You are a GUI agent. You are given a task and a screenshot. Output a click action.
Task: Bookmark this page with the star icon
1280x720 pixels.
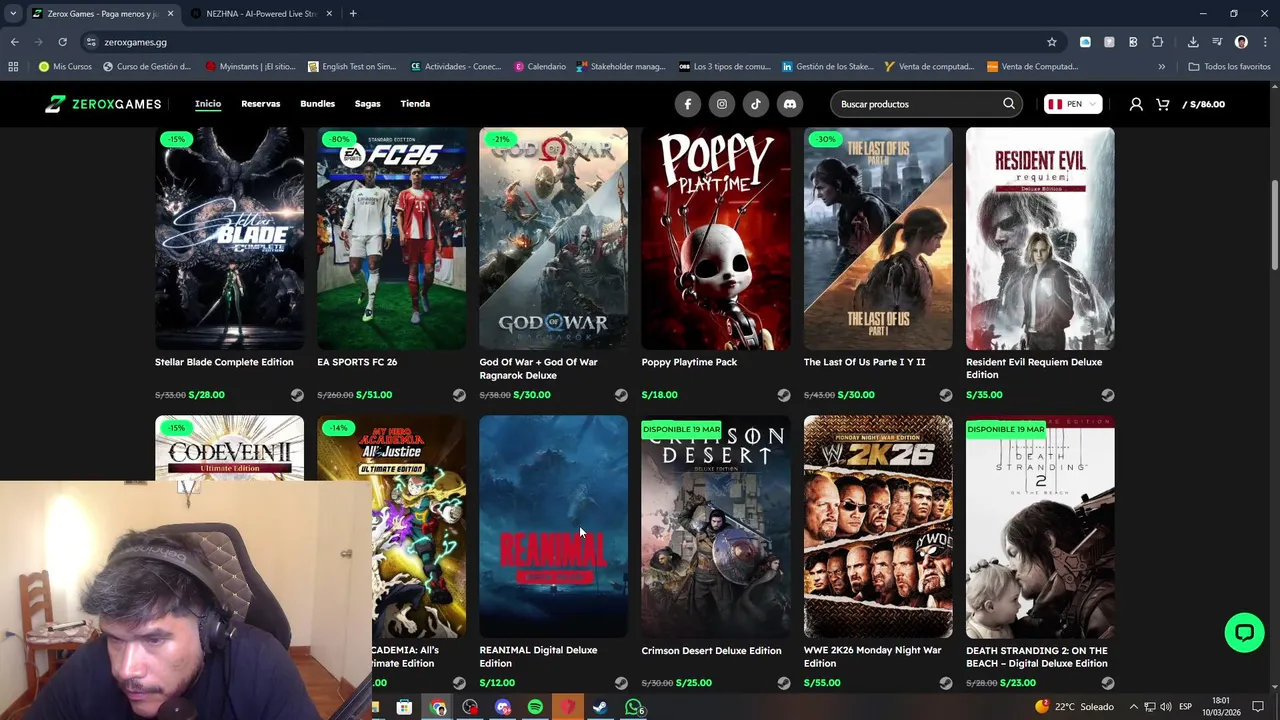point(1051,42)
